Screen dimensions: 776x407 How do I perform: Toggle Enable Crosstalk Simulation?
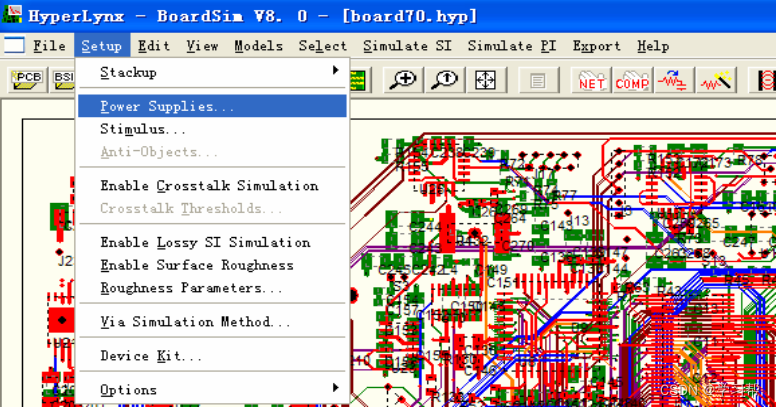[x=212, y=185]
